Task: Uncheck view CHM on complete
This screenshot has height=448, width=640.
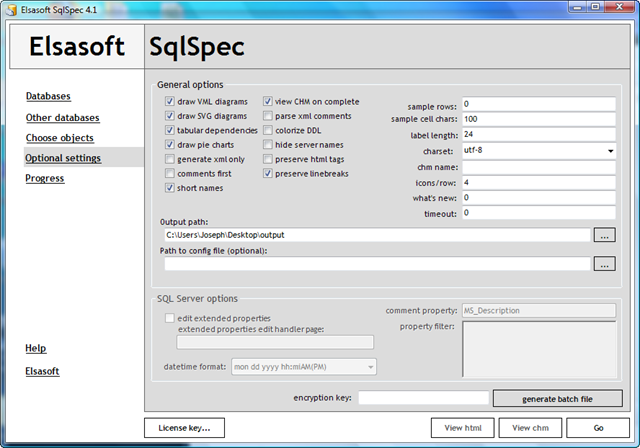Action: click(268, 101)
